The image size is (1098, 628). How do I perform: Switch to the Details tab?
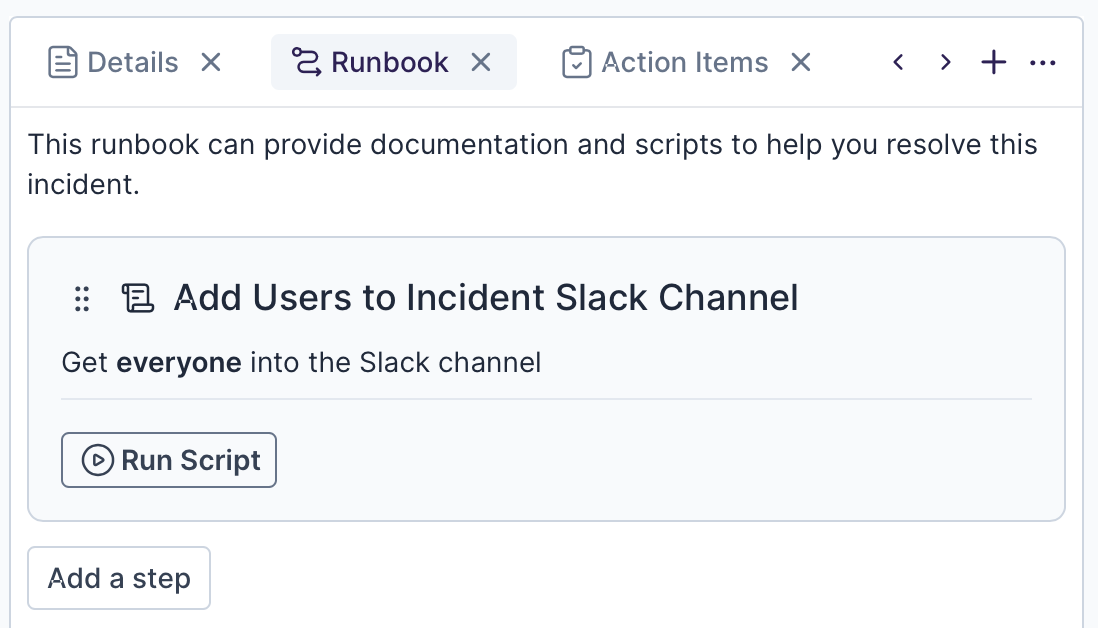[132, 63]
